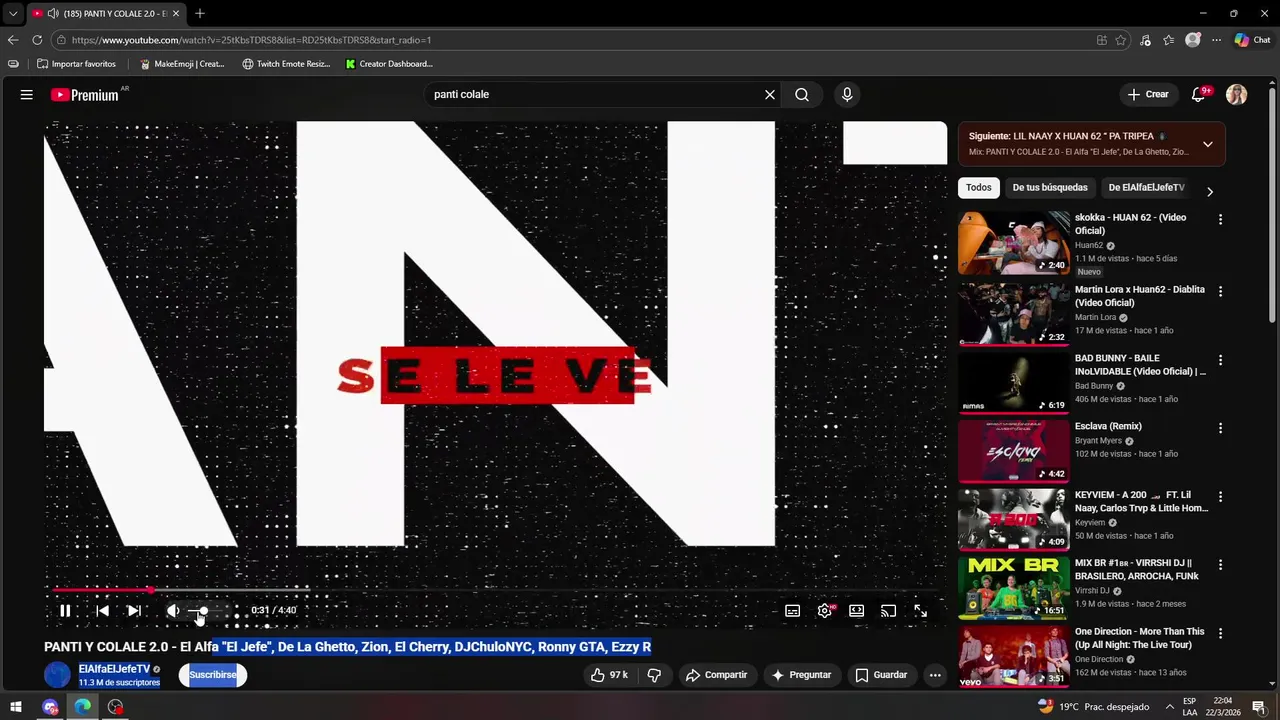Open the Twitch Emote Resizer bookmark
Screen dimensions: 1280x720
(x=286, y=64)
